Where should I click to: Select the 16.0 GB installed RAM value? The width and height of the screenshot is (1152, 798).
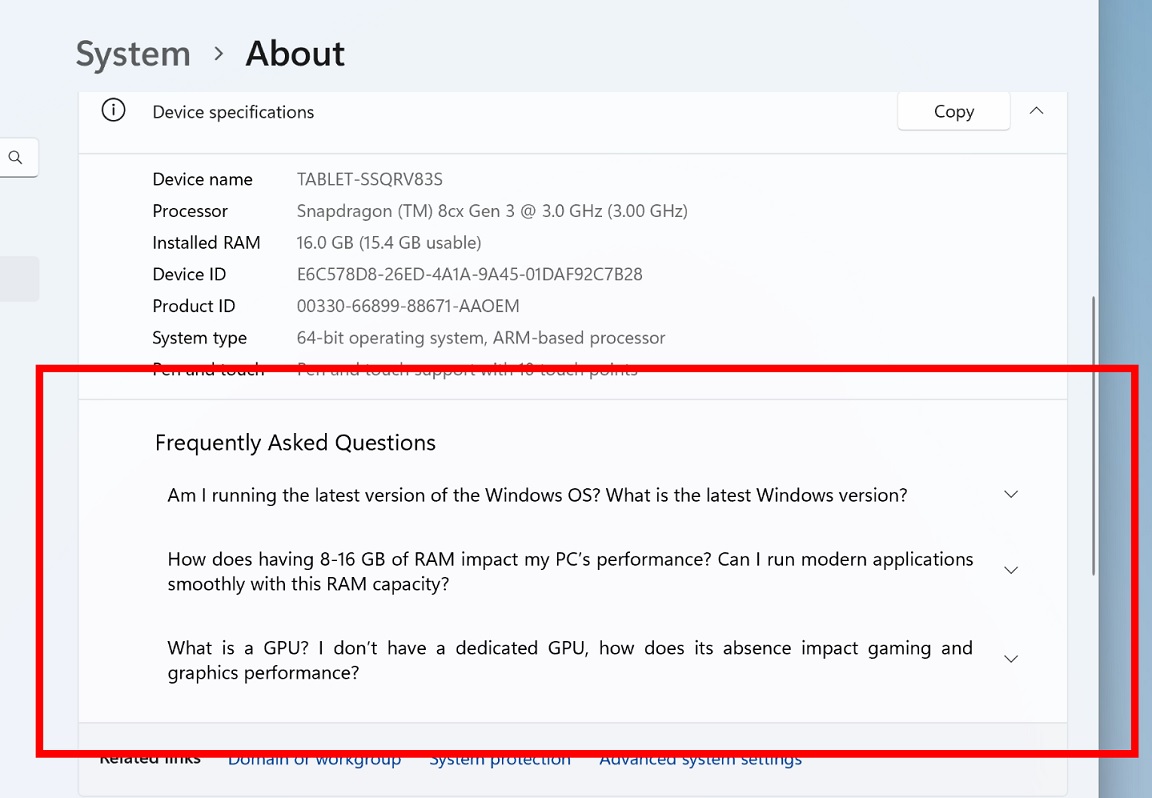(389, 242)
